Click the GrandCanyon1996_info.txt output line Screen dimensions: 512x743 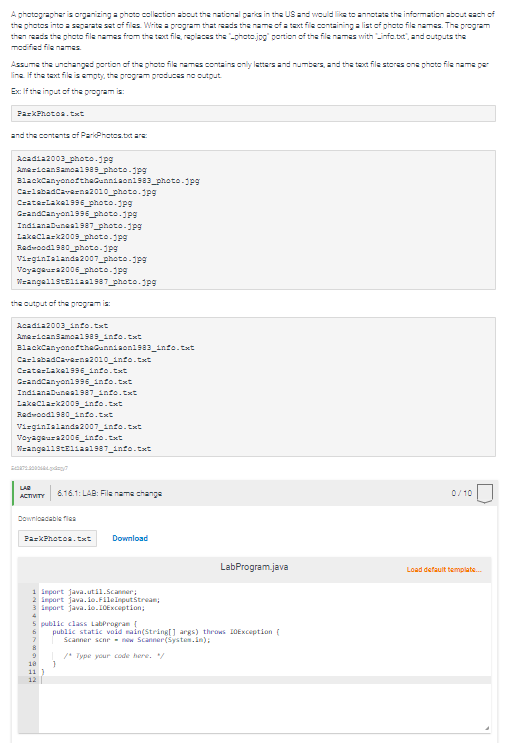[74, 382]
